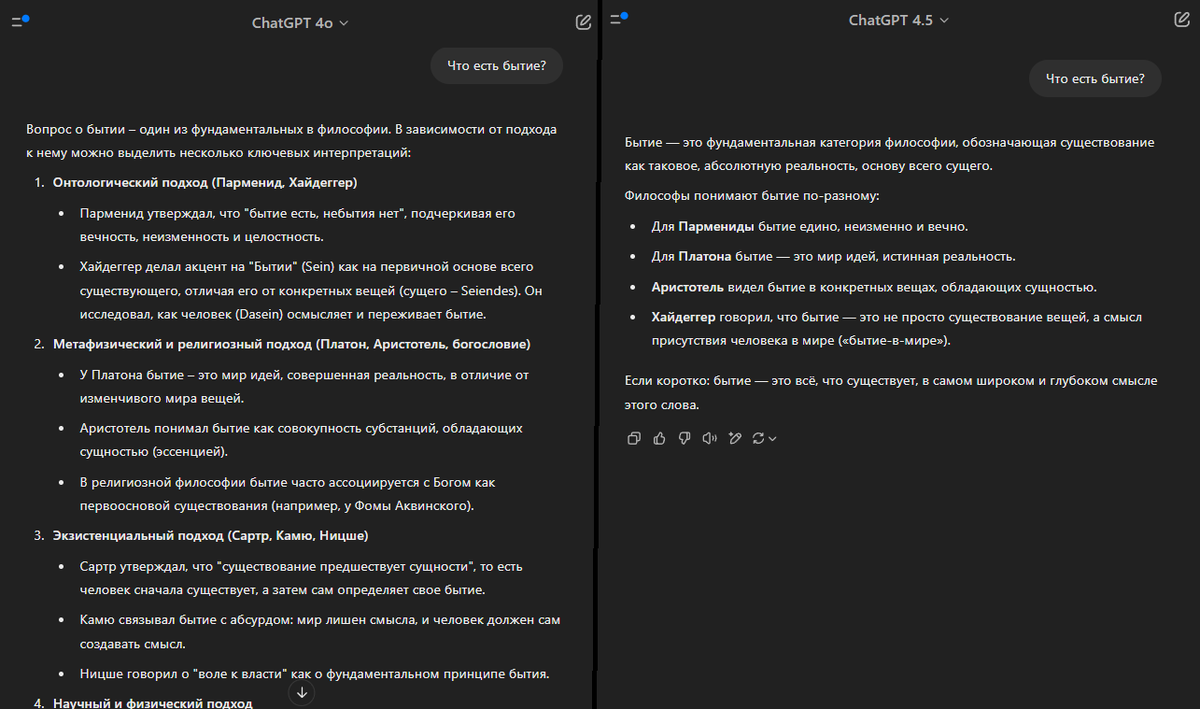Click paragraph 'Бытие — это фундаментальная категория'
The height and width of the screenshot is (709, 1200).
890,154
